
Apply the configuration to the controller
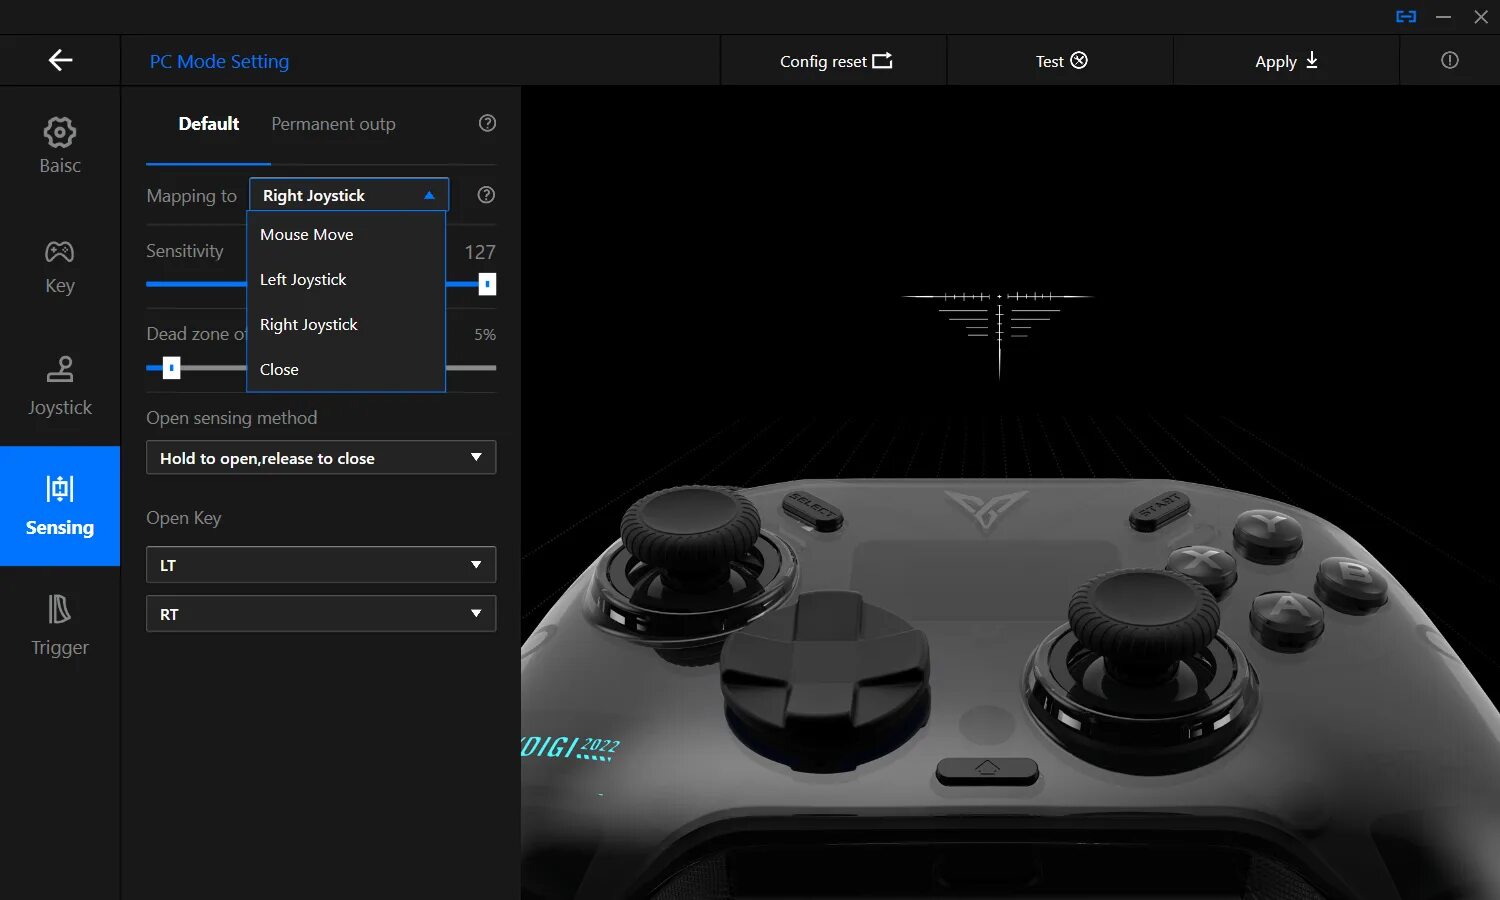coord(1287,61)
